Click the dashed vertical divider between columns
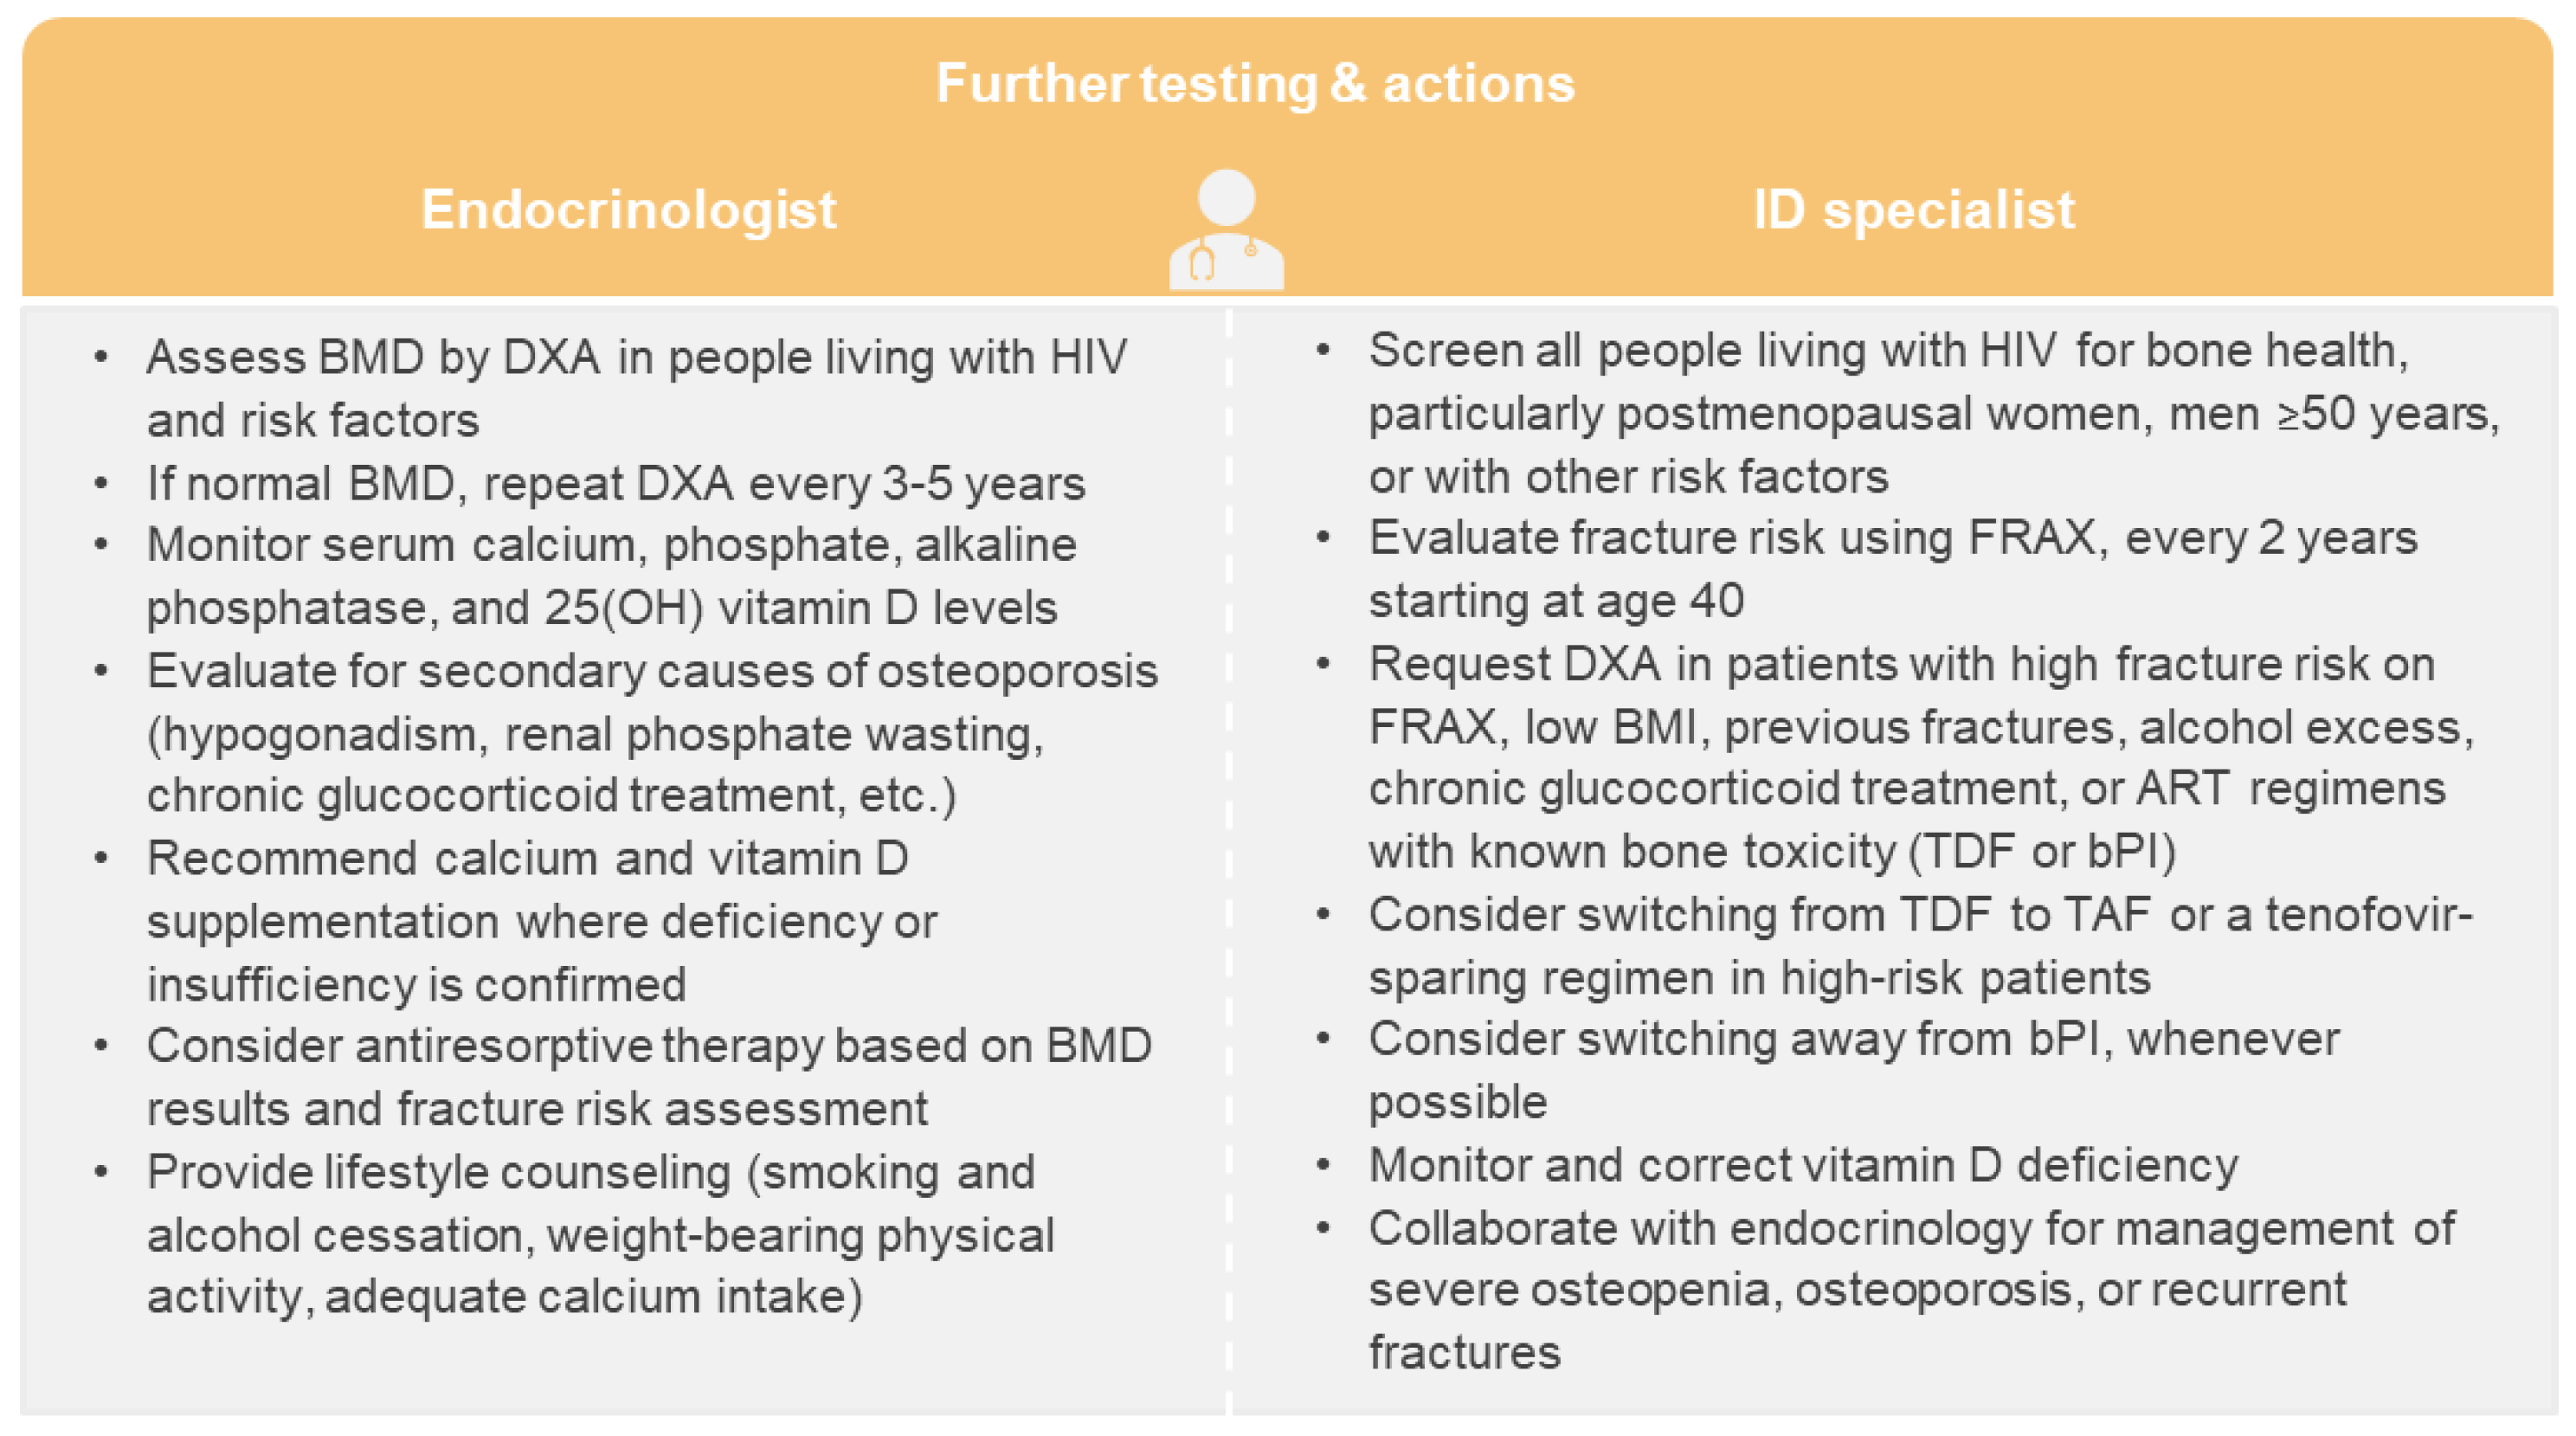This screenshot has height=1436, width=2576. [x=1229, y=860]
